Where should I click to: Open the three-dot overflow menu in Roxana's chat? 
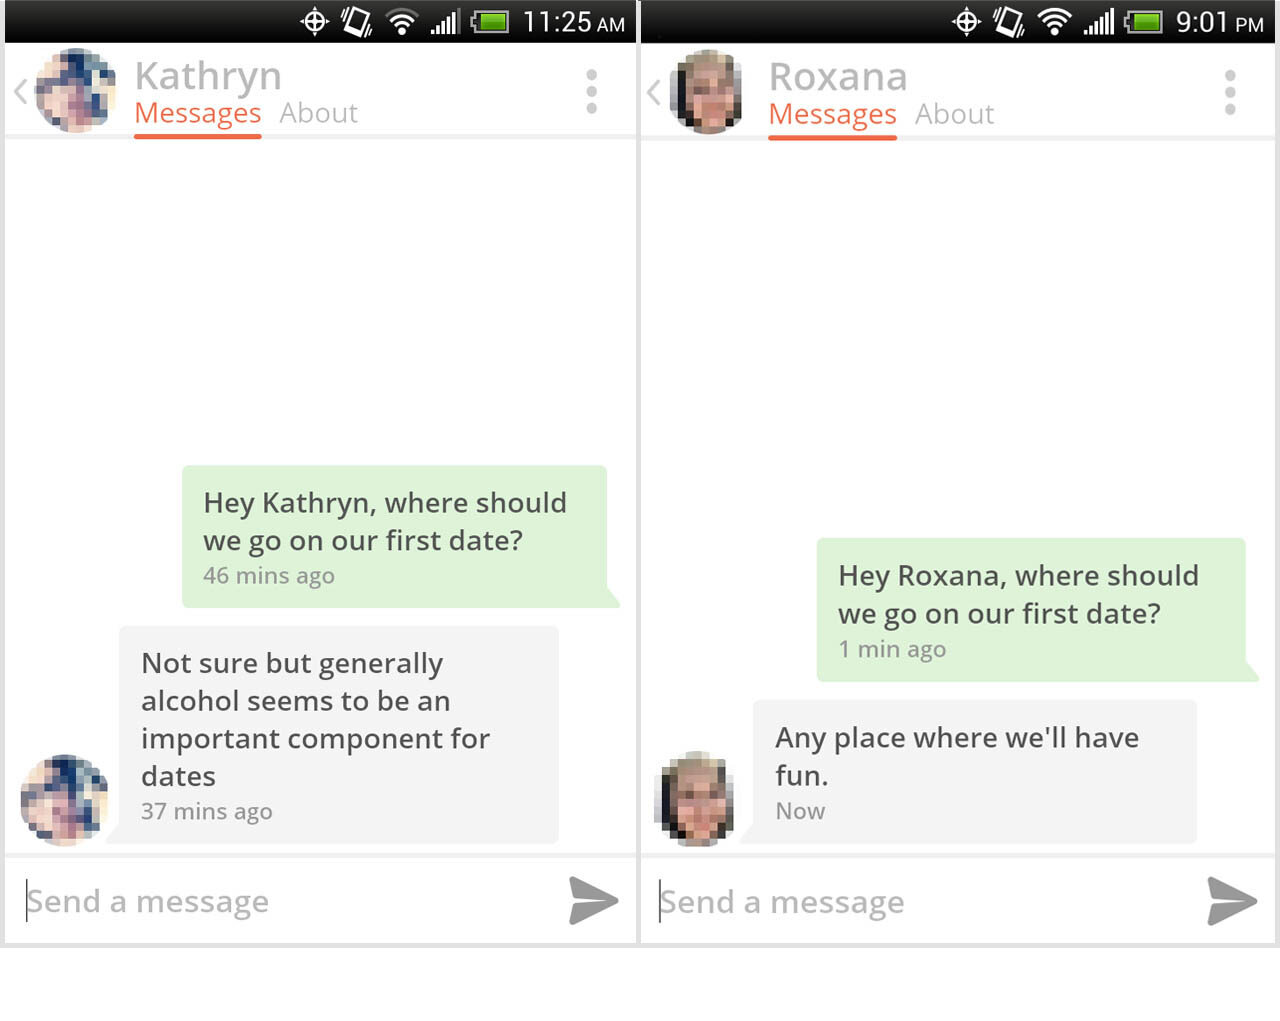[x=1229, y=93]
